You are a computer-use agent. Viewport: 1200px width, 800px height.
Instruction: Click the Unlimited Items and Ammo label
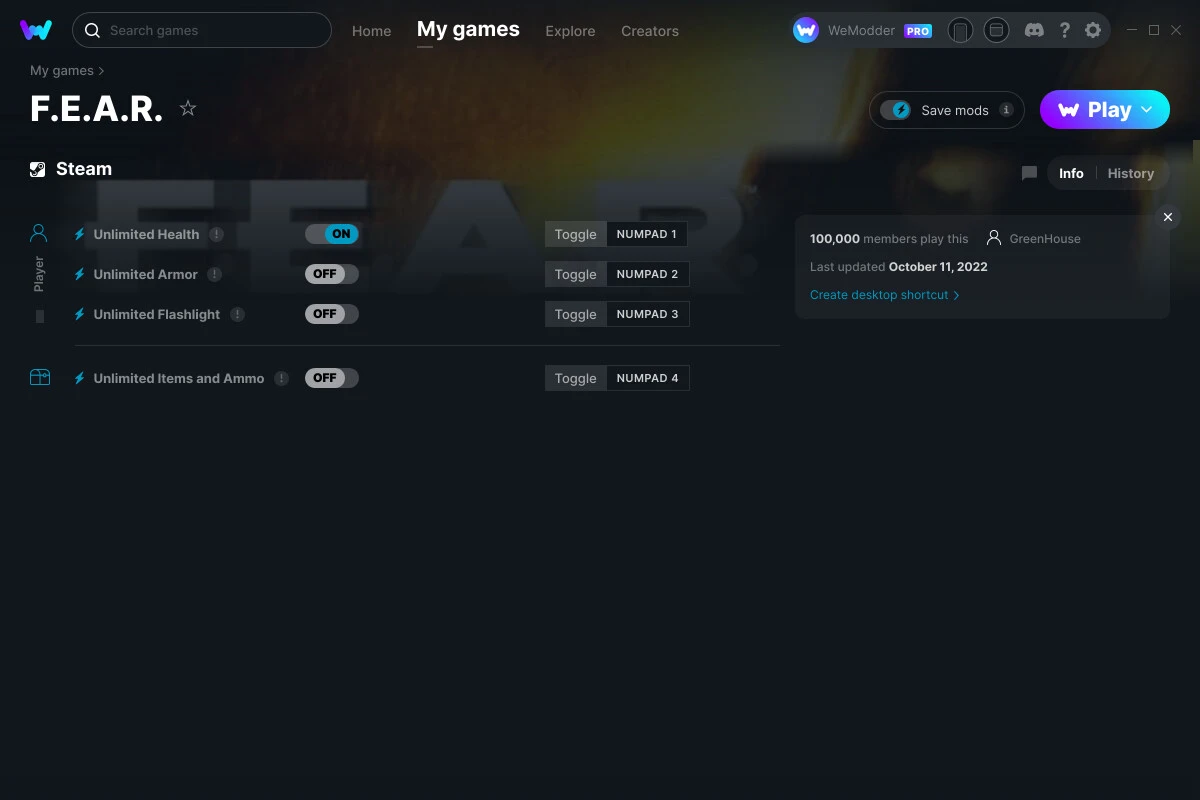pyautogui.click(x=179, y=378)
